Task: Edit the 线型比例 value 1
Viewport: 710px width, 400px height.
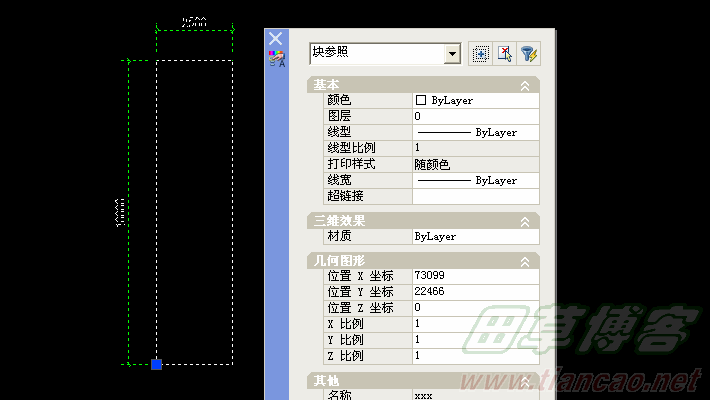Action: coord(475,148)
